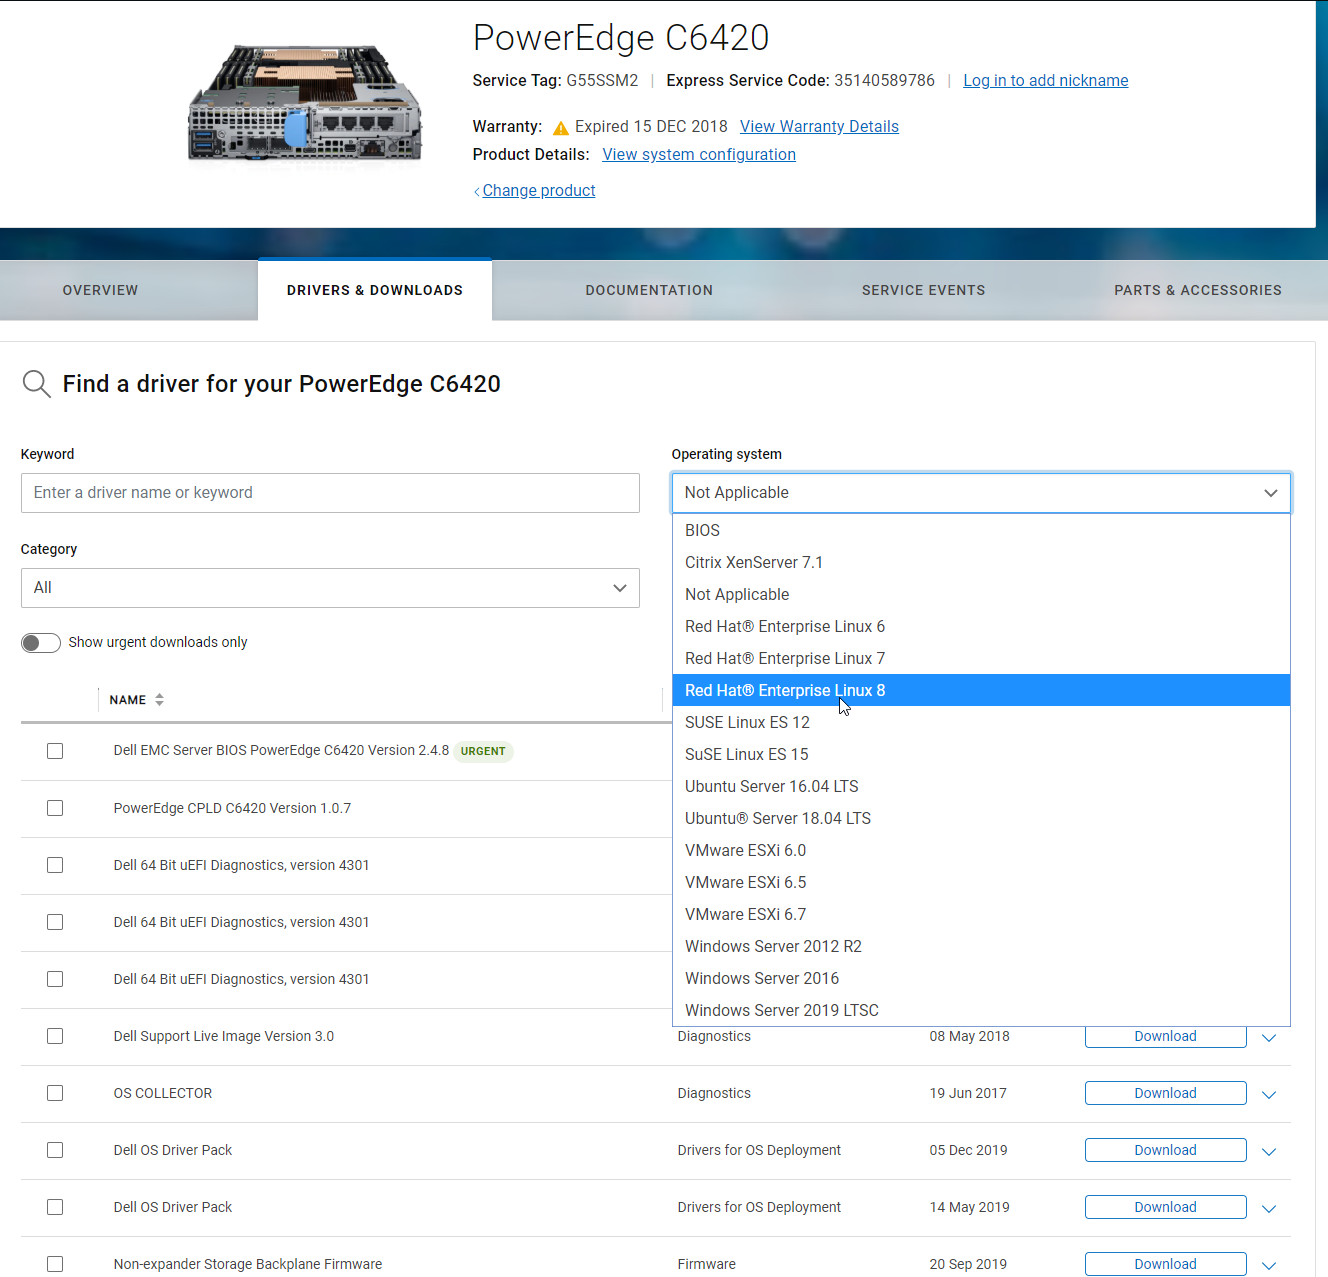Viewport: 1328px width, 1277px height.
Task: Open View system configuration link
Action: point(699,155)
